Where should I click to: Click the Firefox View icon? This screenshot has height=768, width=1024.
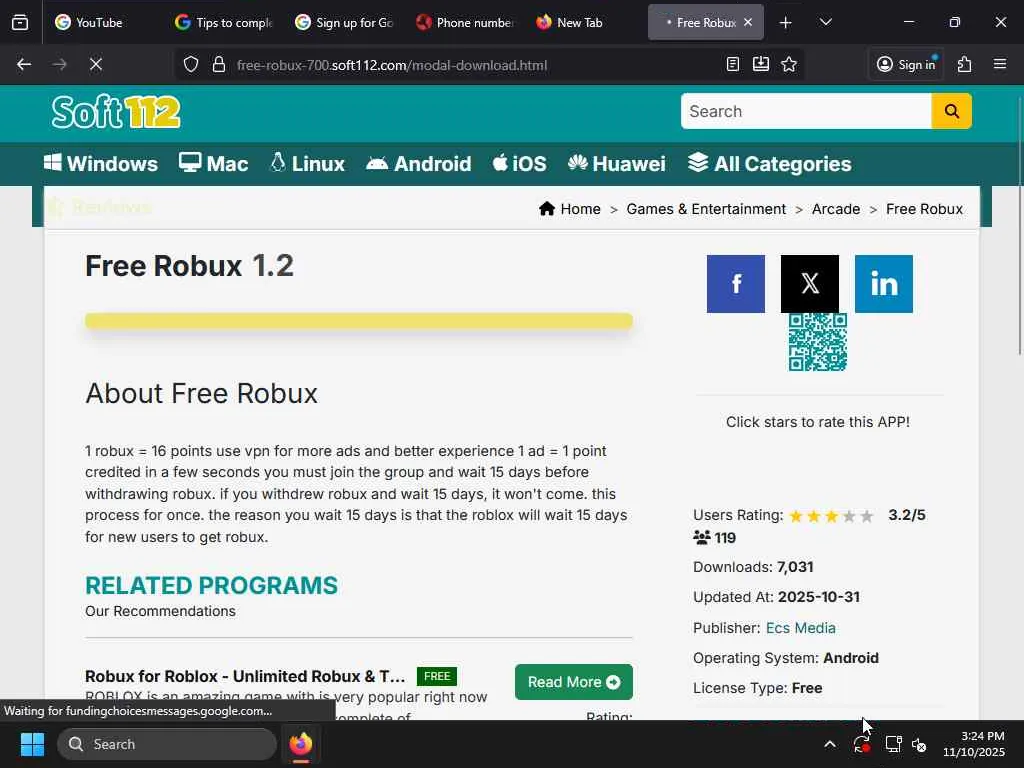20,22
